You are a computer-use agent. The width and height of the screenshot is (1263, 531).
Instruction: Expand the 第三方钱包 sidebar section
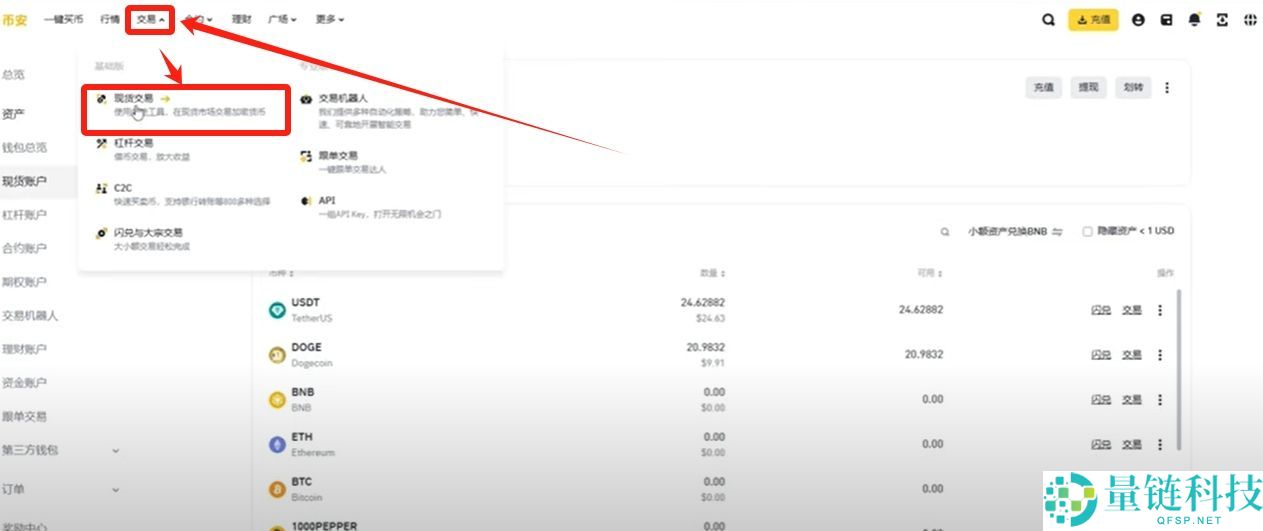point(115,450)
